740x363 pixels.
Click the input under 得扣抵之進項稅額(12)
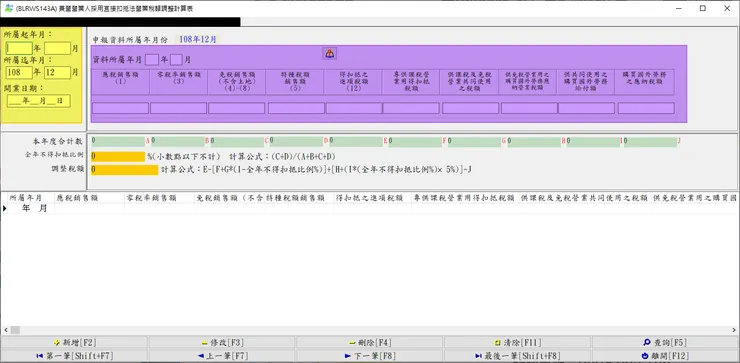pos(354,108)
